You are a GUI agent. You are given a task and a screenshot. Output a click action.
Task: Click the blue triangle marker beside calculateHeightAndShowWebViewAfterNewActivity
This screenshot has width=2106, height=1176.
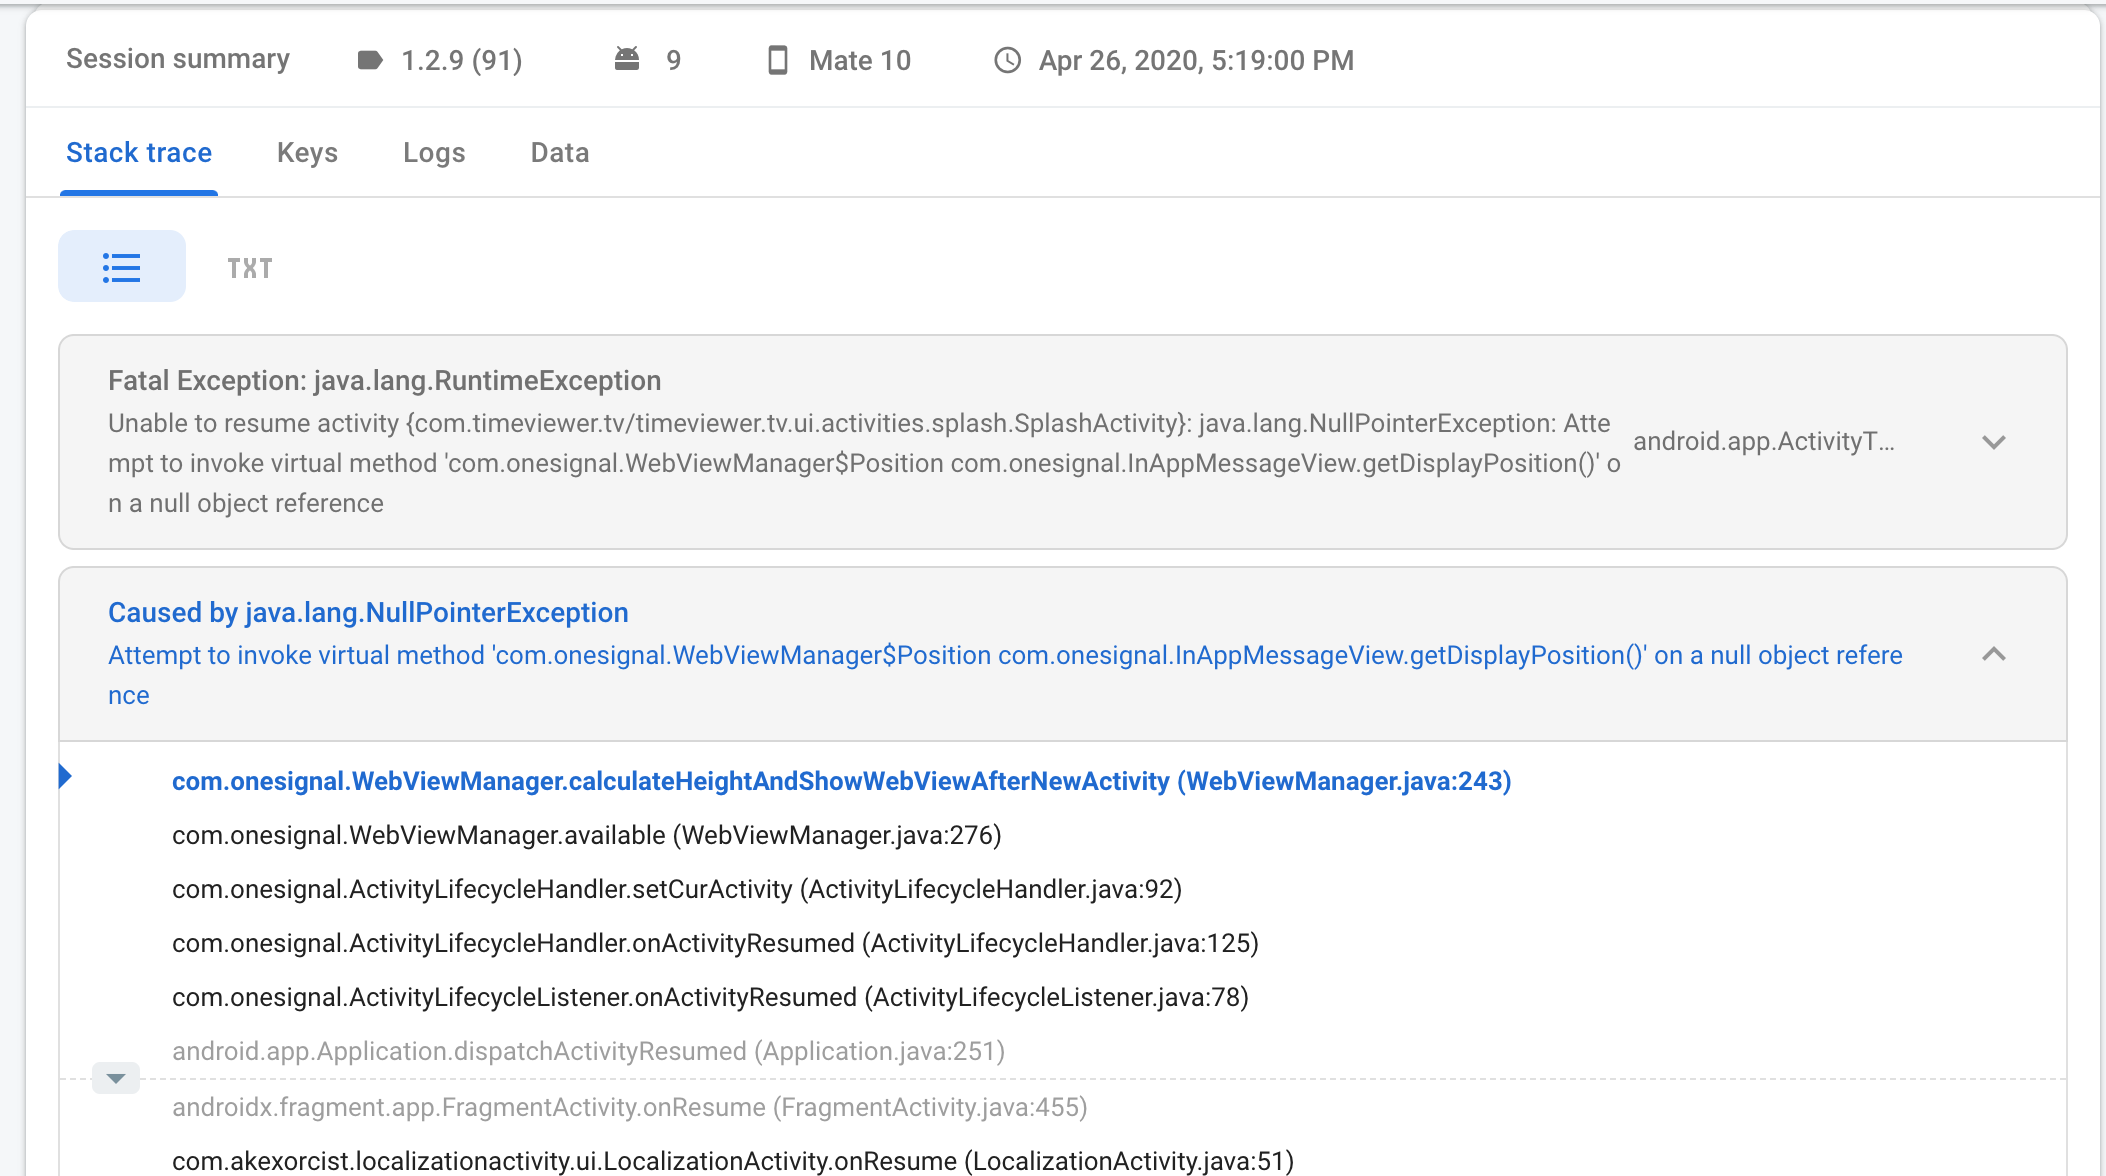(65, 776)
